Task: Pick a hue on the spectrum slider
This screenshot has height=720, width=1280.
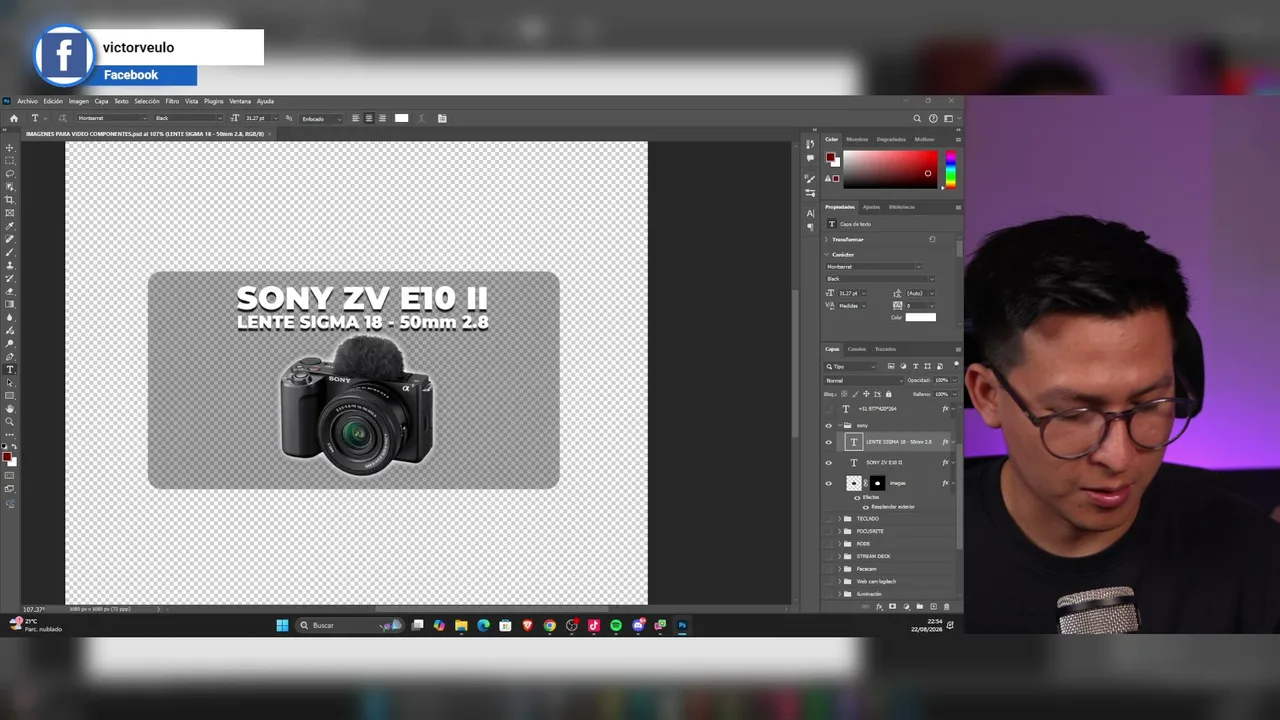Action: 950,170
